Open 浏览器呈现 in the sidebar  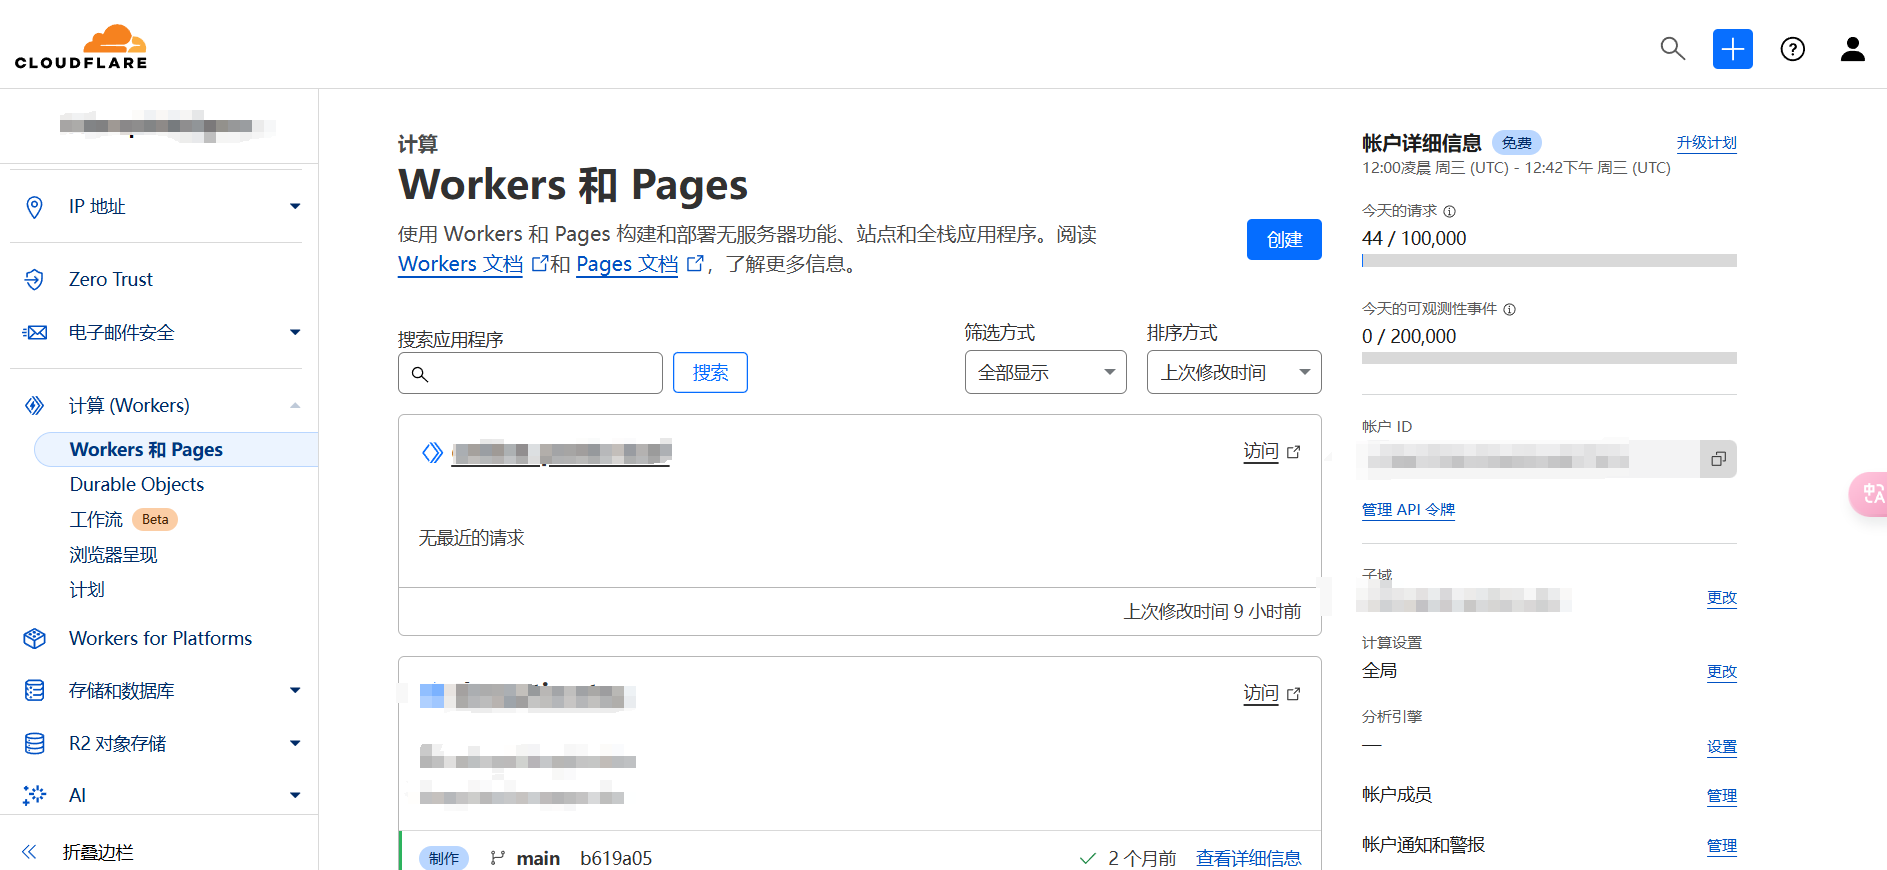point(113,555)
